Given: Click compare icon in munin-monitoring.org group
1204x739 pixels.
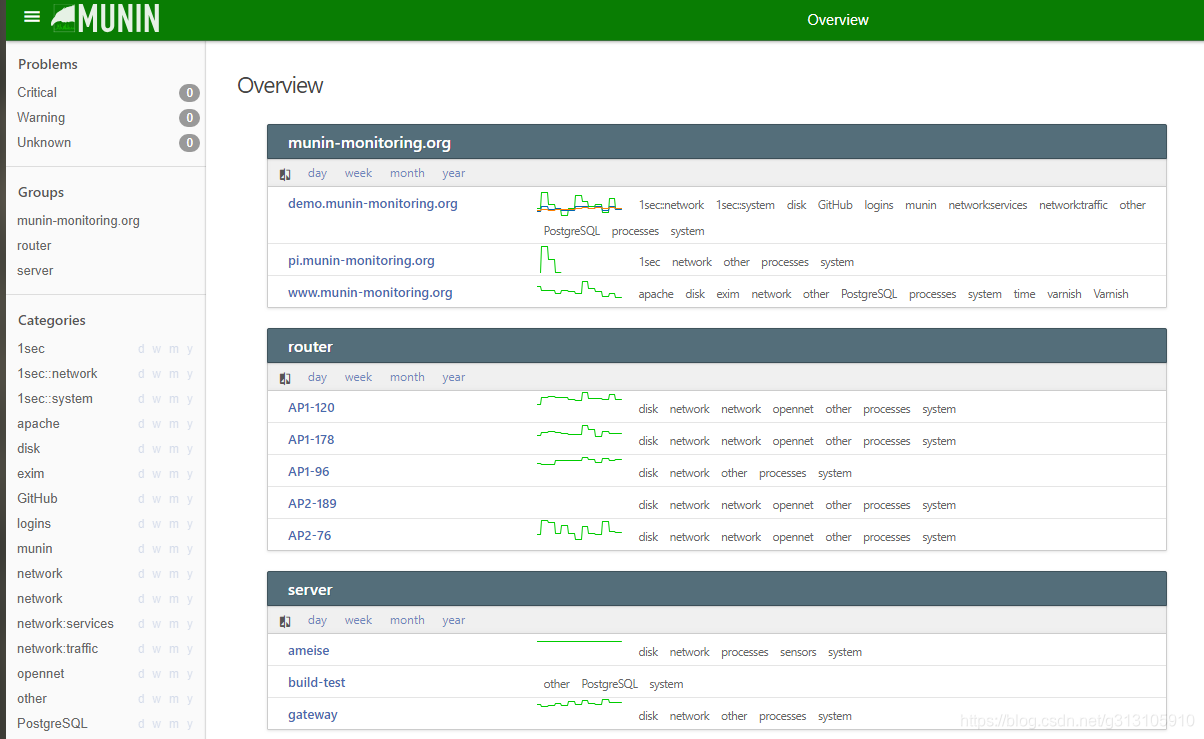Looking at the screenshot, I should tap(285, 174).
